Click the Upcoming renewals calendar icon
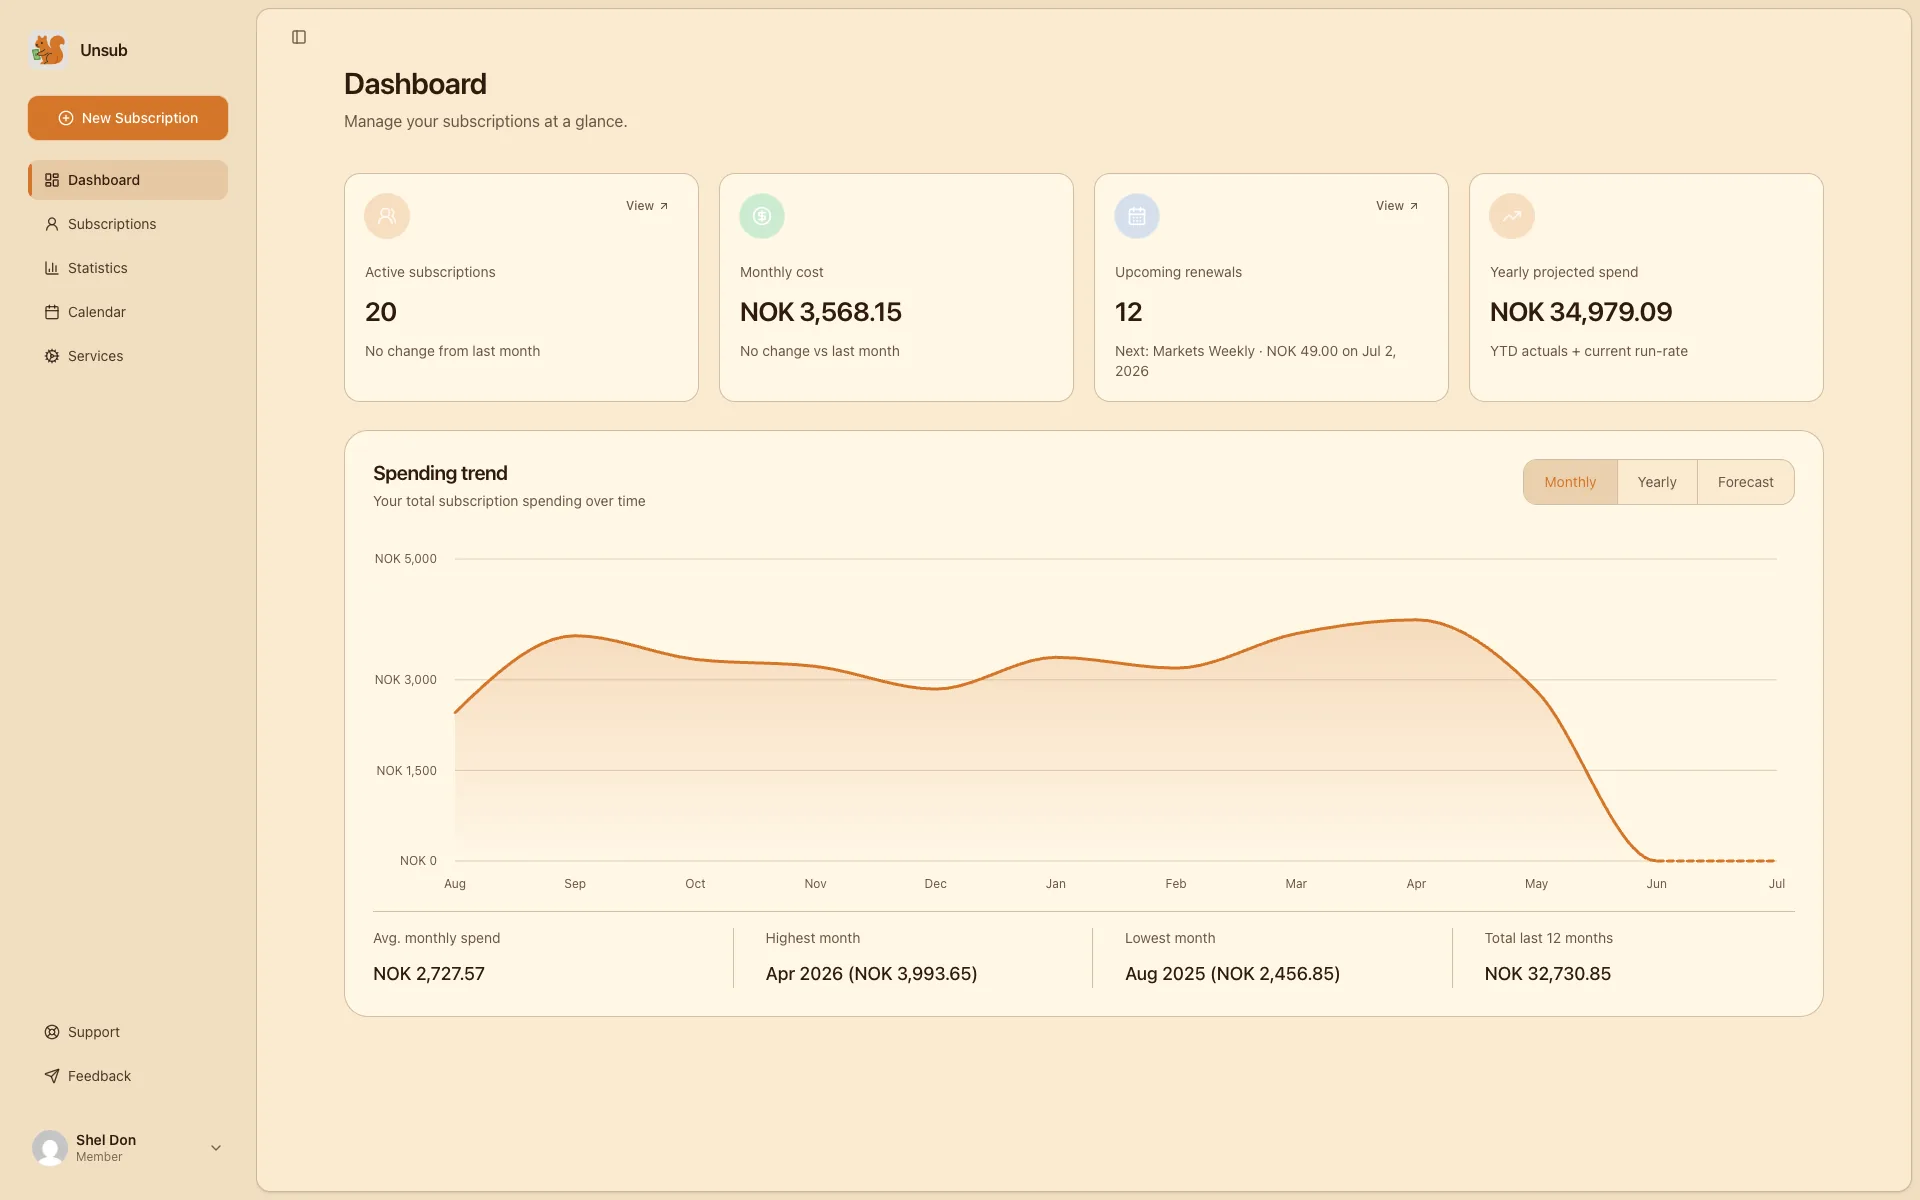This screenshot has height=1200, width=1920. tap(1137, 216)
